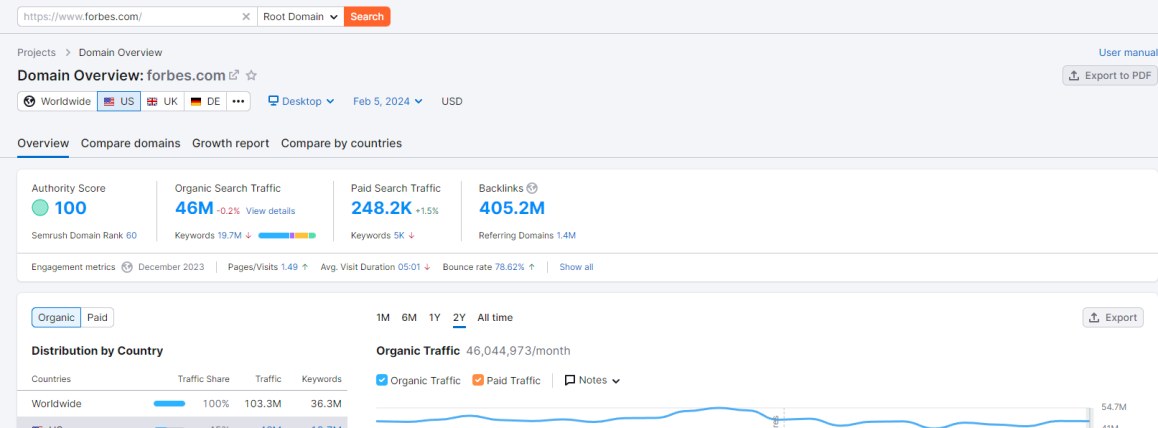Viewport: 1158px width, 428px height.
Task: Click Referring Domains 1.4M value
Action: (566, 235)
